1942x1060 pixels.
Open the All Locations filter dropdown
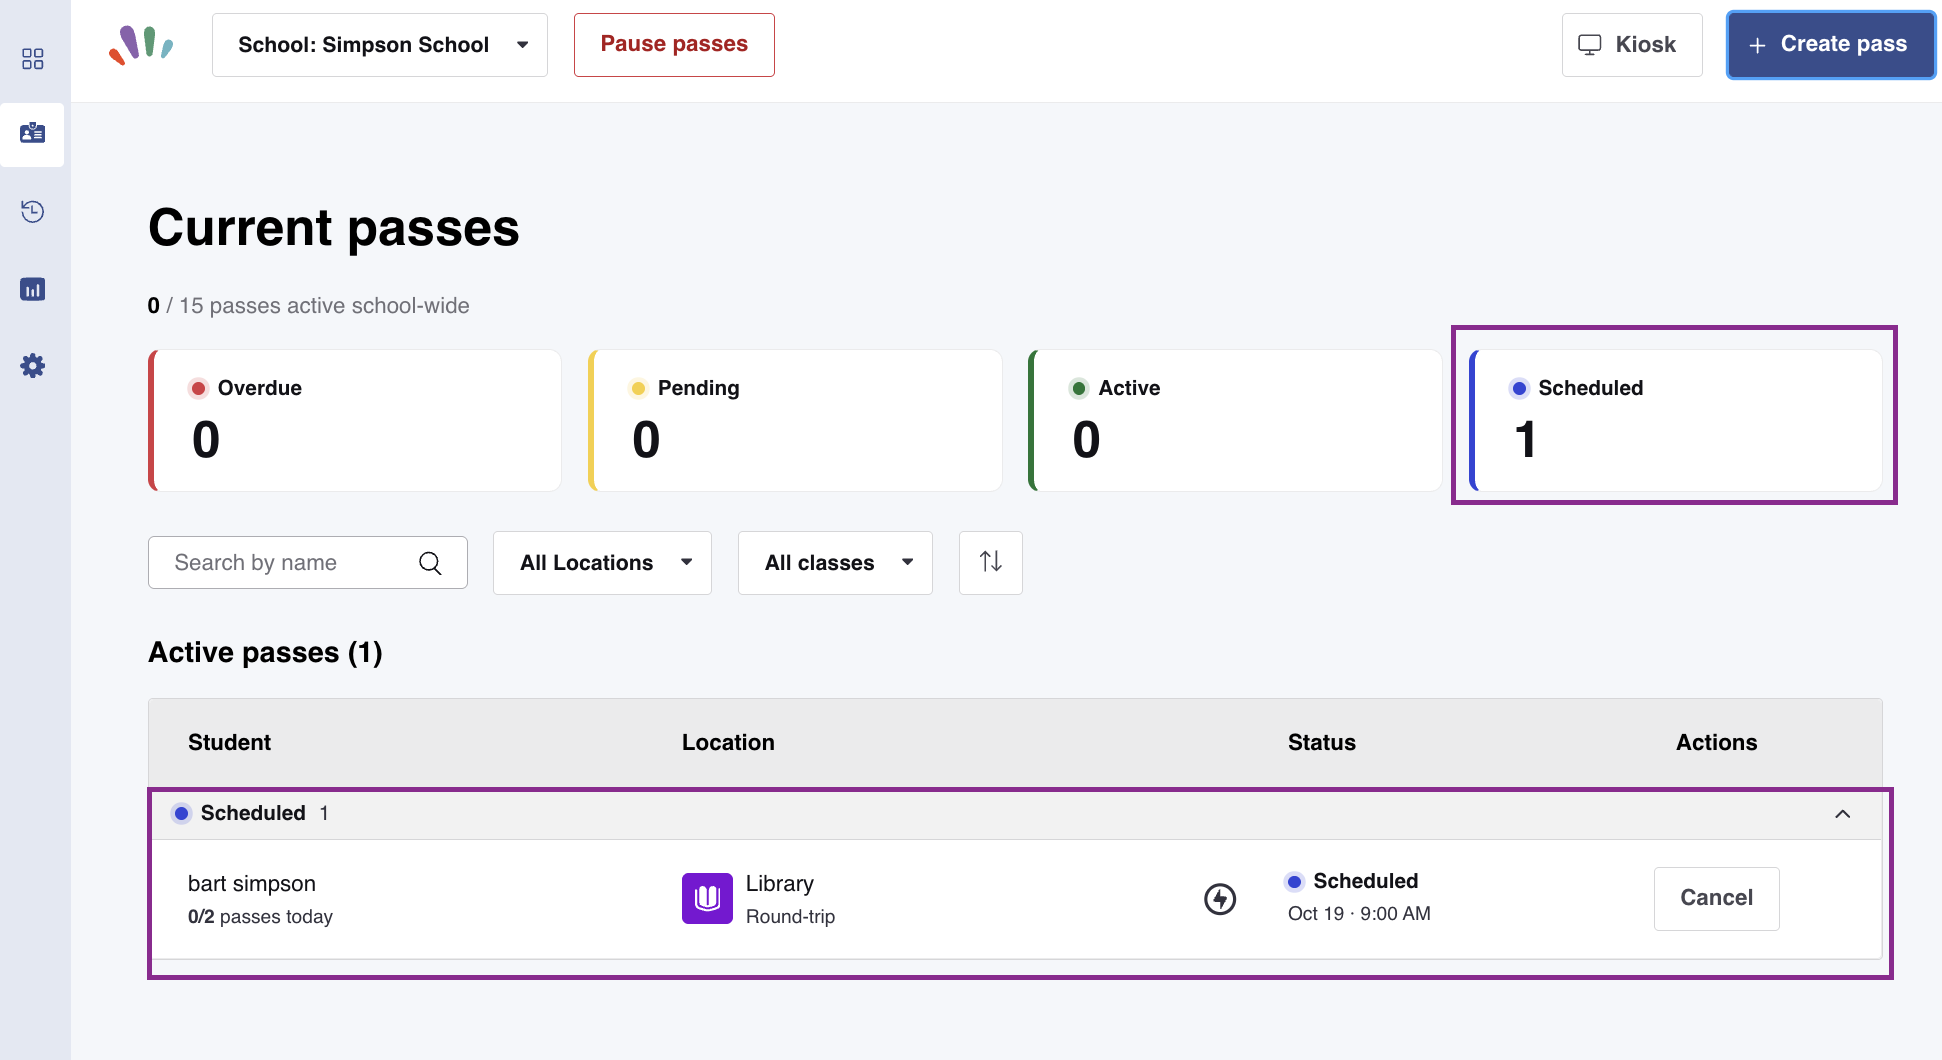tap(602, 563)
